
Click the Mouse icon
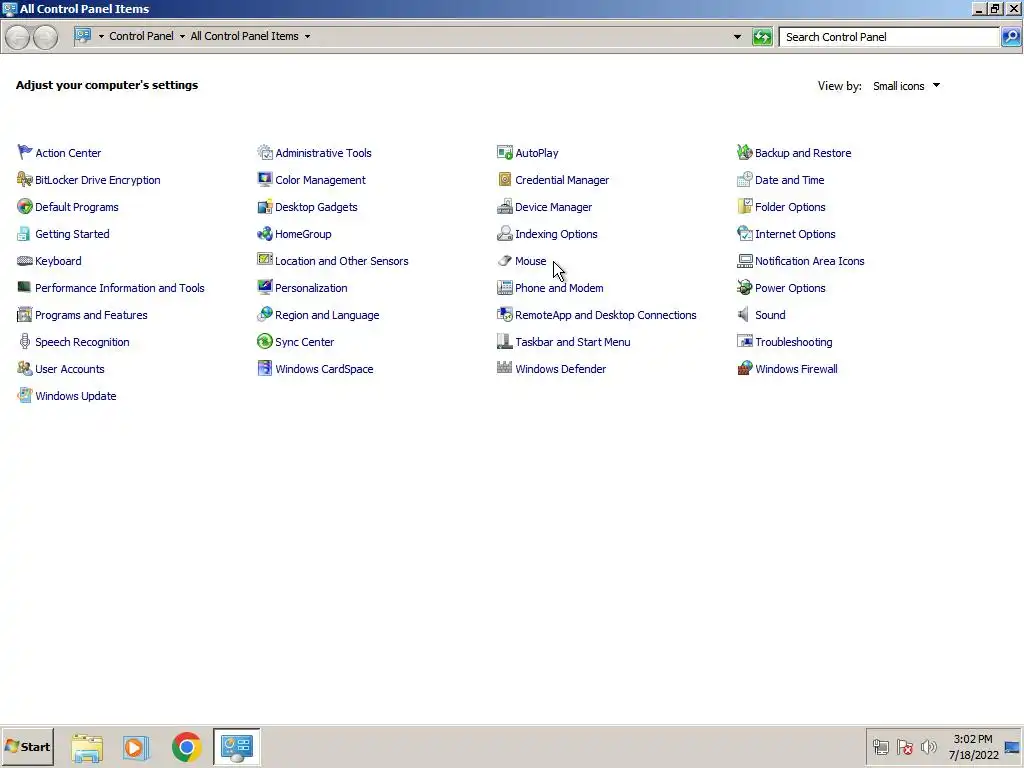point(505,261)
